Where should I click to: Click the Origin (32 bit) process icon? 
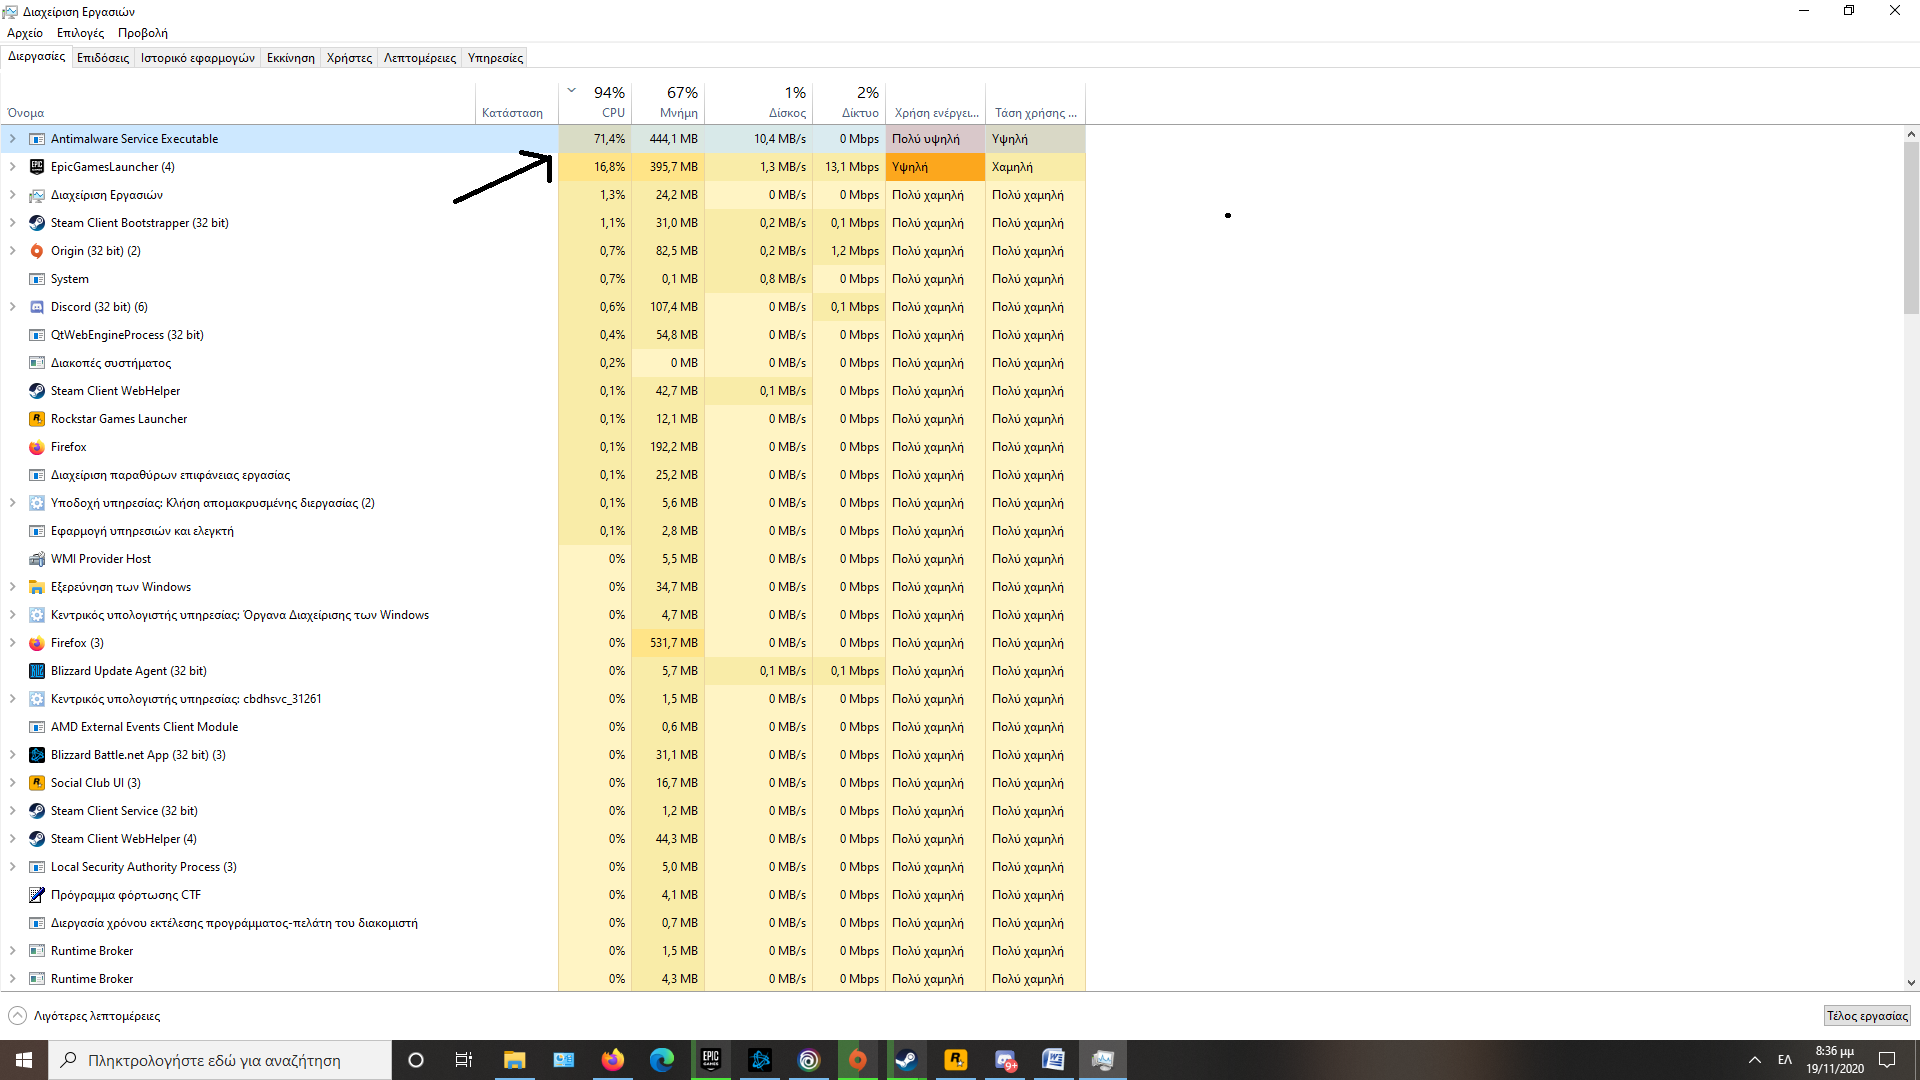pos(37,251)
